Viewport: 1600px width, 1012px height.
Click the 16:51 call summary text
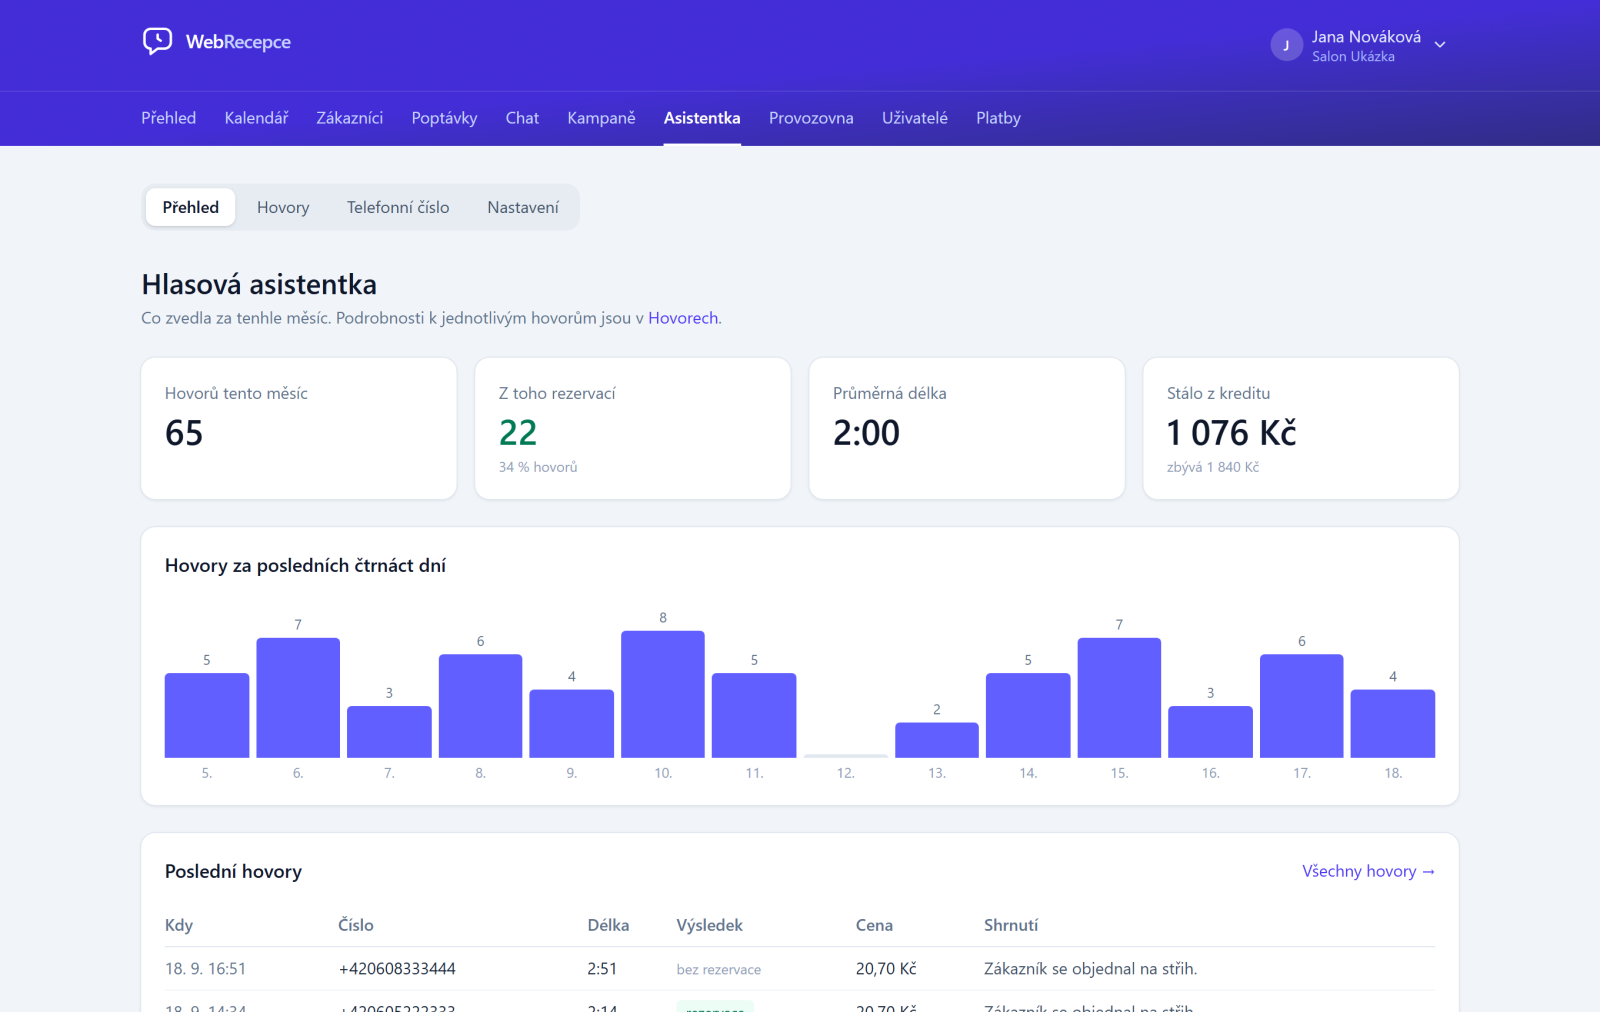pyautogui.click(x=1090, y=969)
